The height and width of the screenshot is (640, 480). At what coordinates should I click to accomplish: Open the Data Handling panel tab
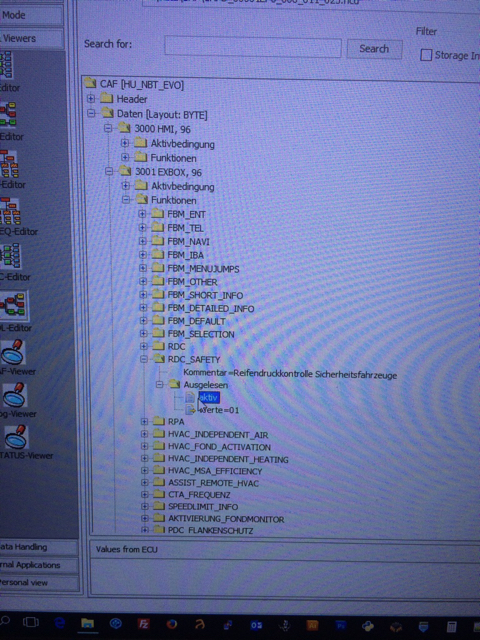(38, 547)
